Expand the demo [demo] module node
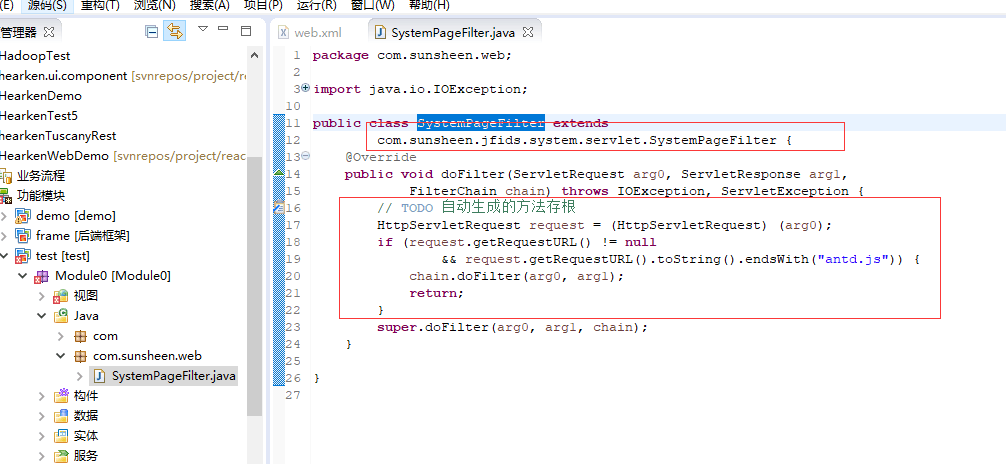 (6, 216)
